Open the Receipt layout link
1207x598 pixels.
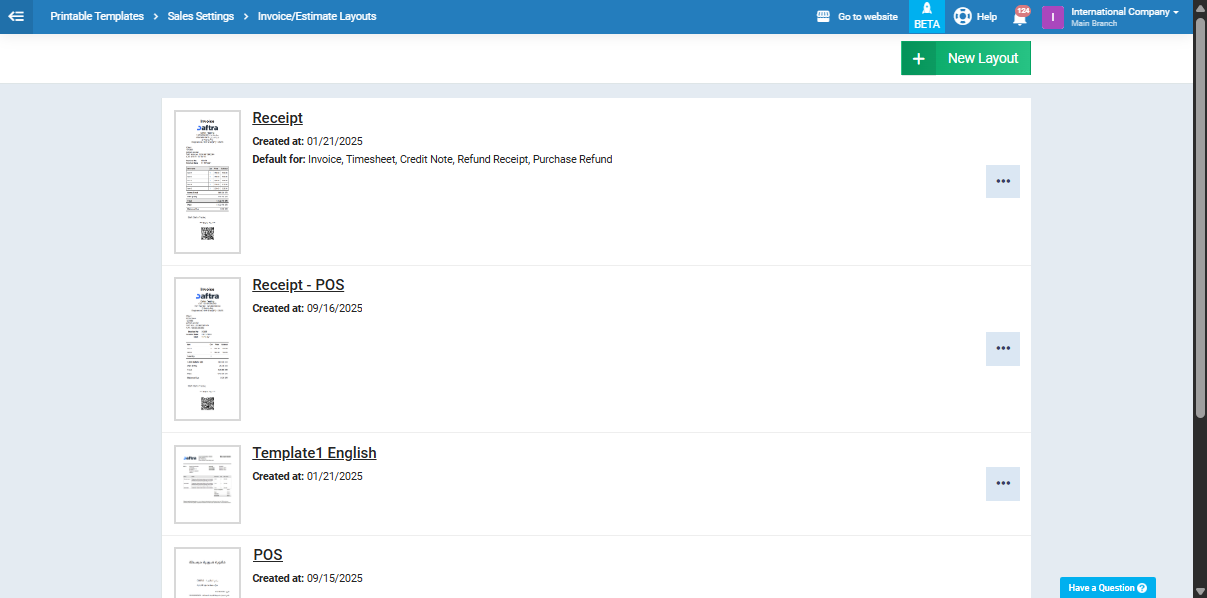pos(277,118)
